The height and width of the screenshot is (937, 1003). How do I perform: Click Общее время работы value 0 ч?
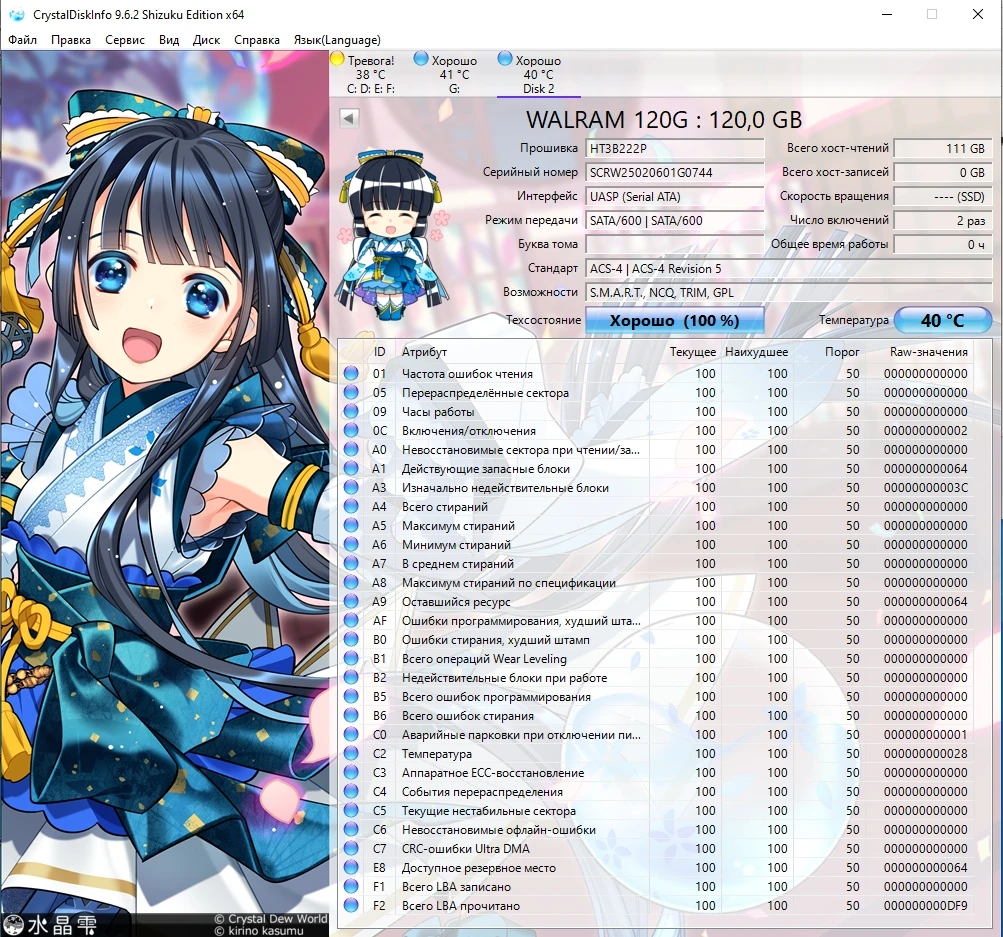point(943,244)
